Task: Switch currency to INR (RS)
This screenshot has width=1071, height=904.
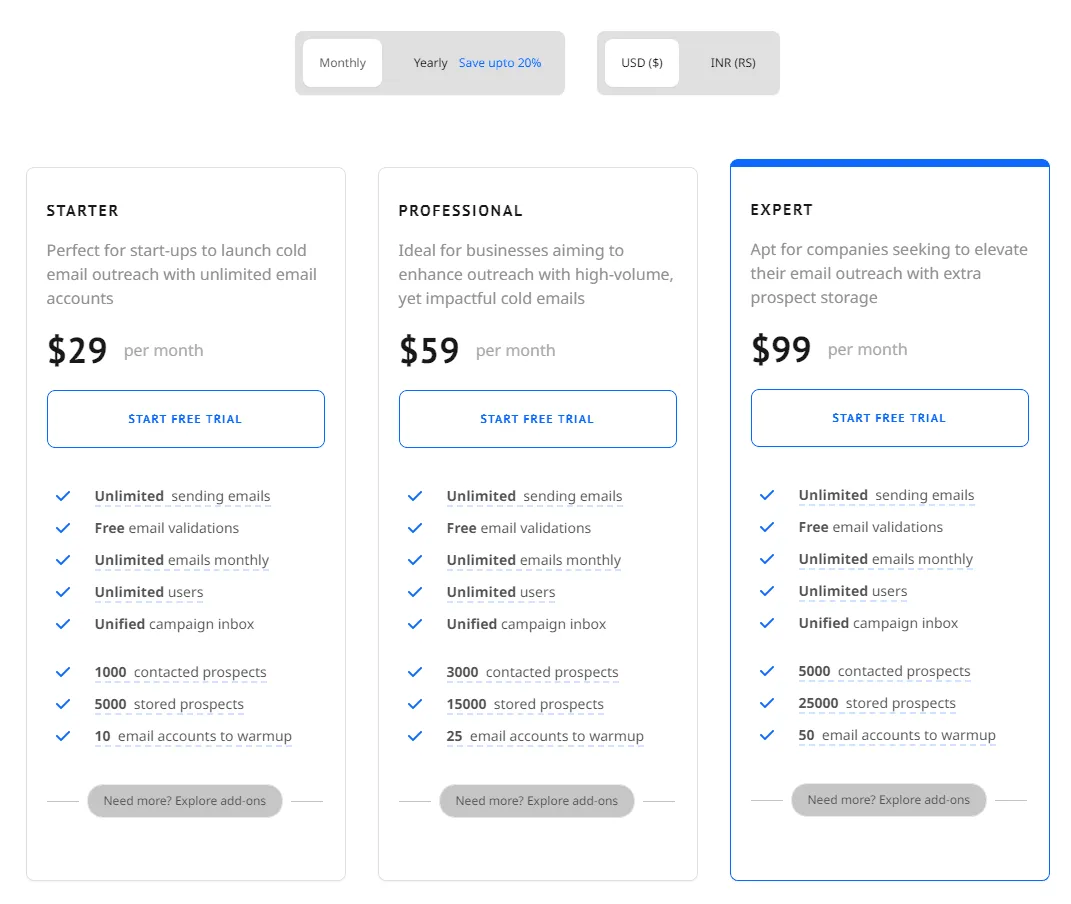Action: [x=732, y=62]
